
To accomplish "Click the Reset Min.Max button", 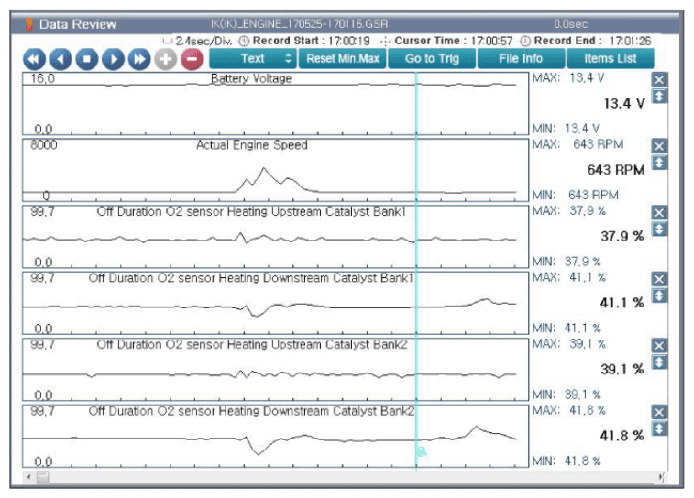I will point(345,59).
